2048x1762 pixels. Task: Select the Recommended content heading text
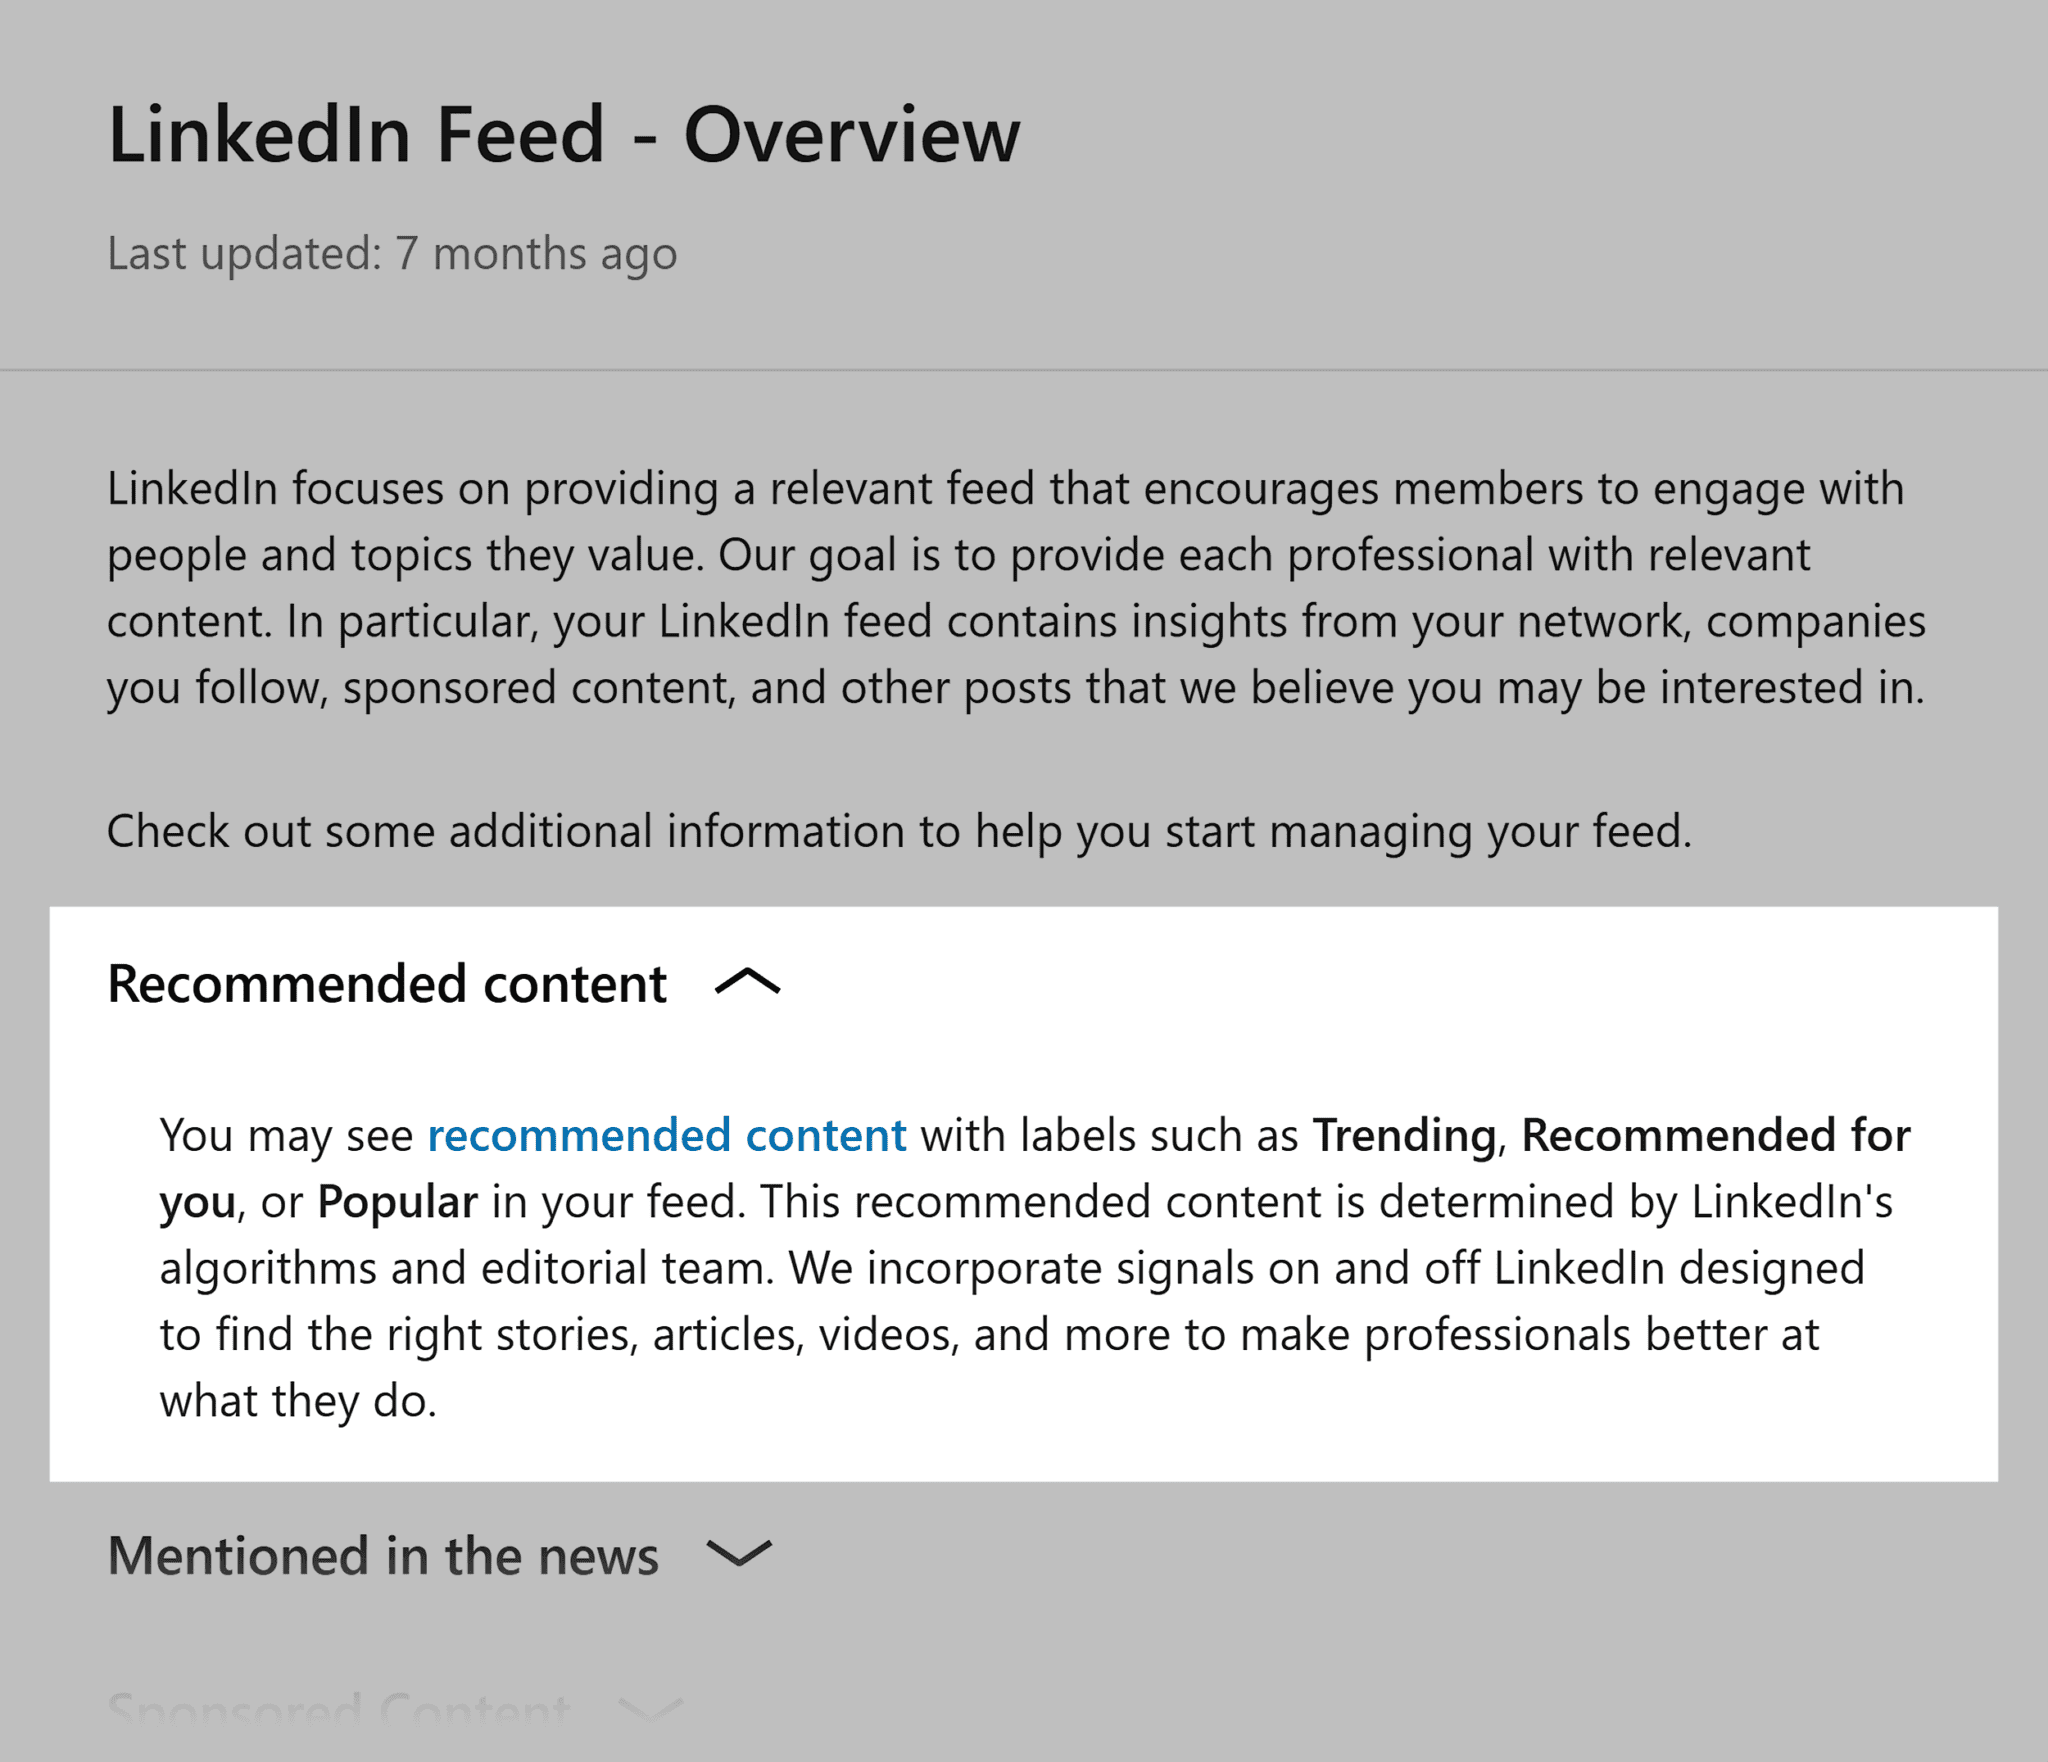pos(388,983)
